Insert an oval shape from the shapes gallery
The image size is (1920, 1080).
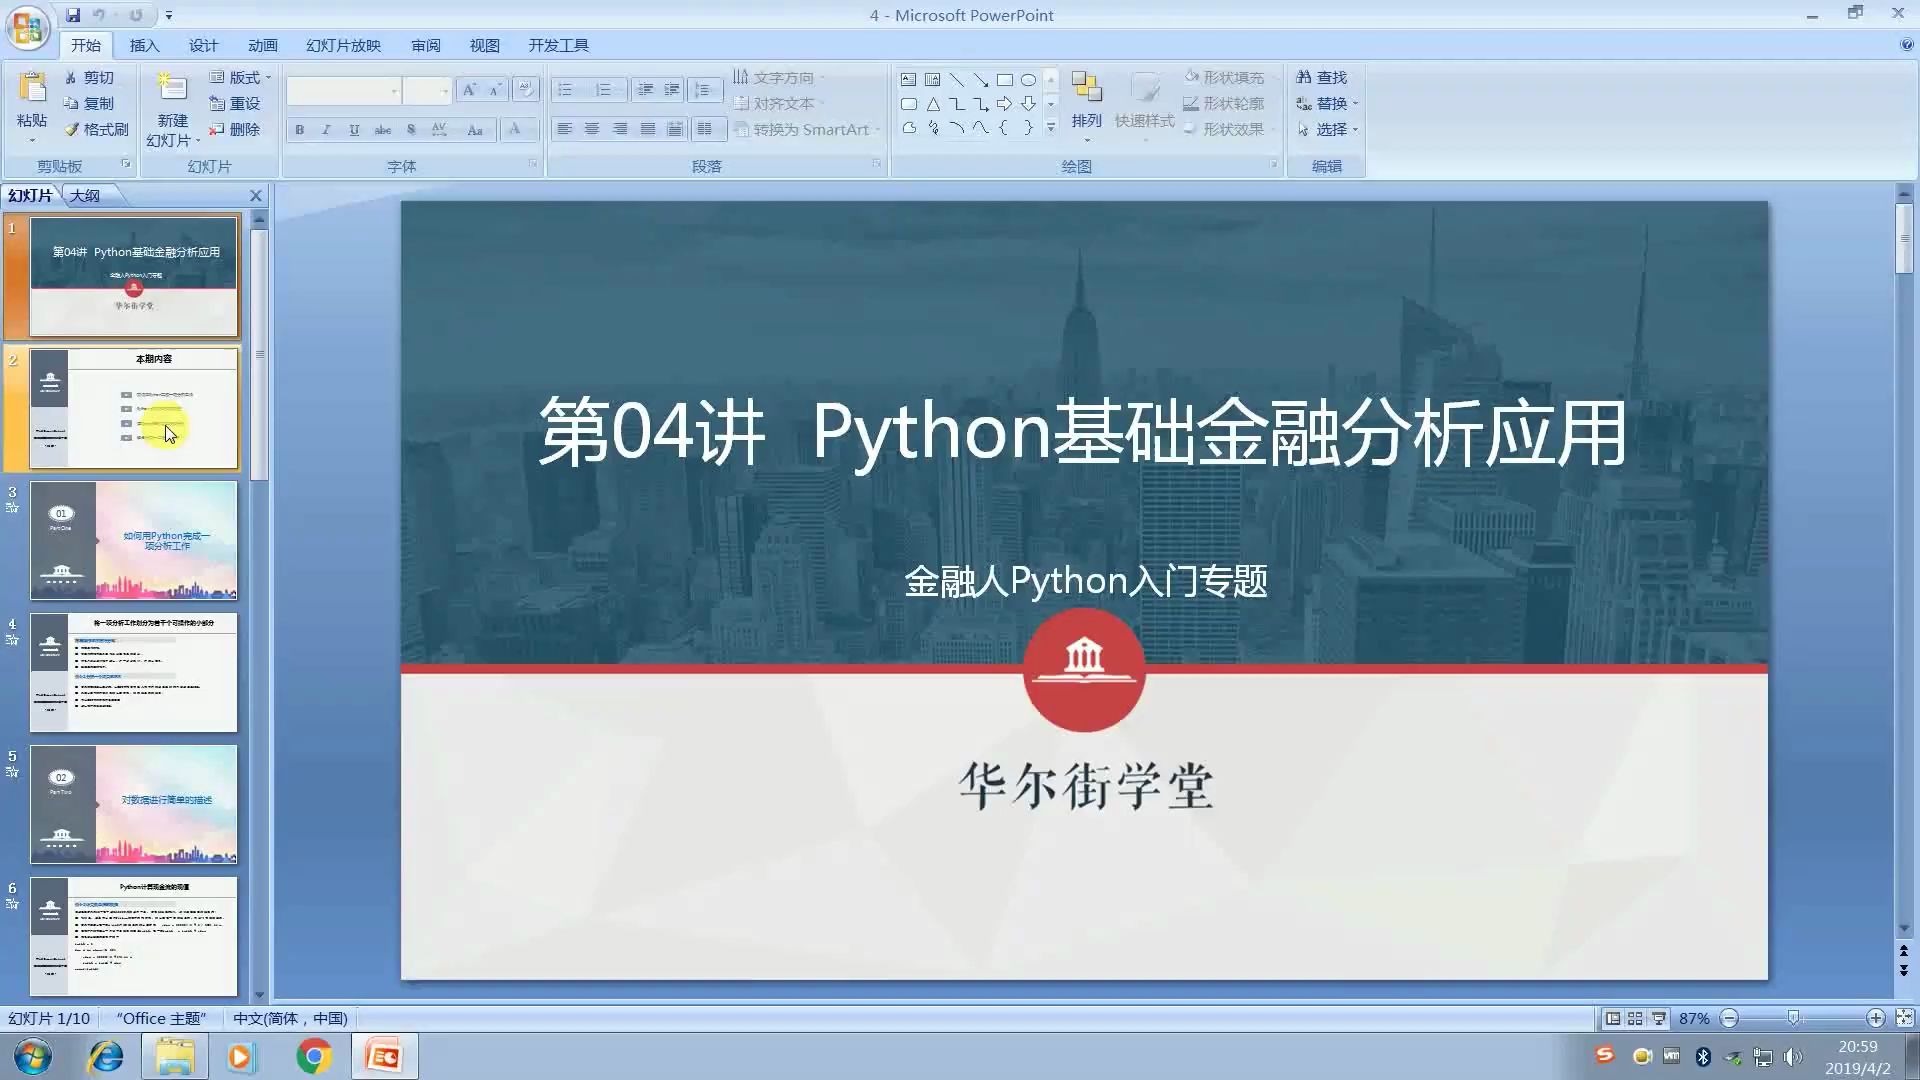click(x=1030, y=79)
